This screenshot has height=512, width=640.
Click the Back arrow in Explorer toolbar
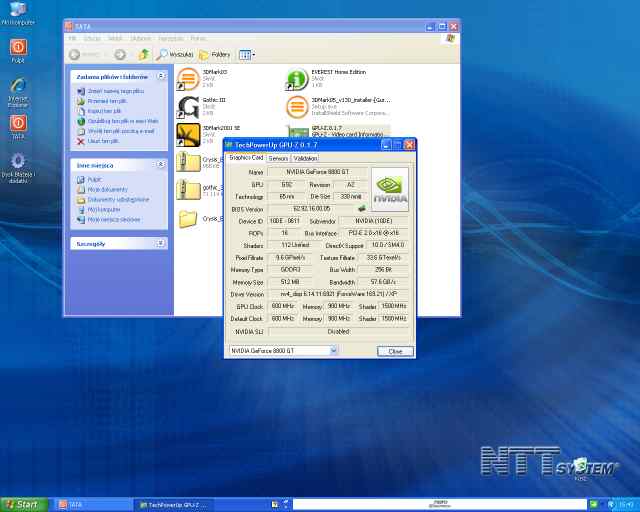pyautogui.click(x=74, y=55)
